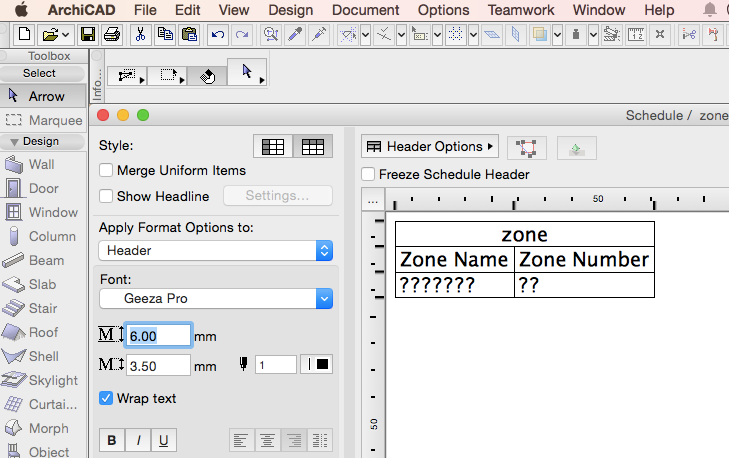Select the Slab tool
729x458 pixels.
[43, 284]
